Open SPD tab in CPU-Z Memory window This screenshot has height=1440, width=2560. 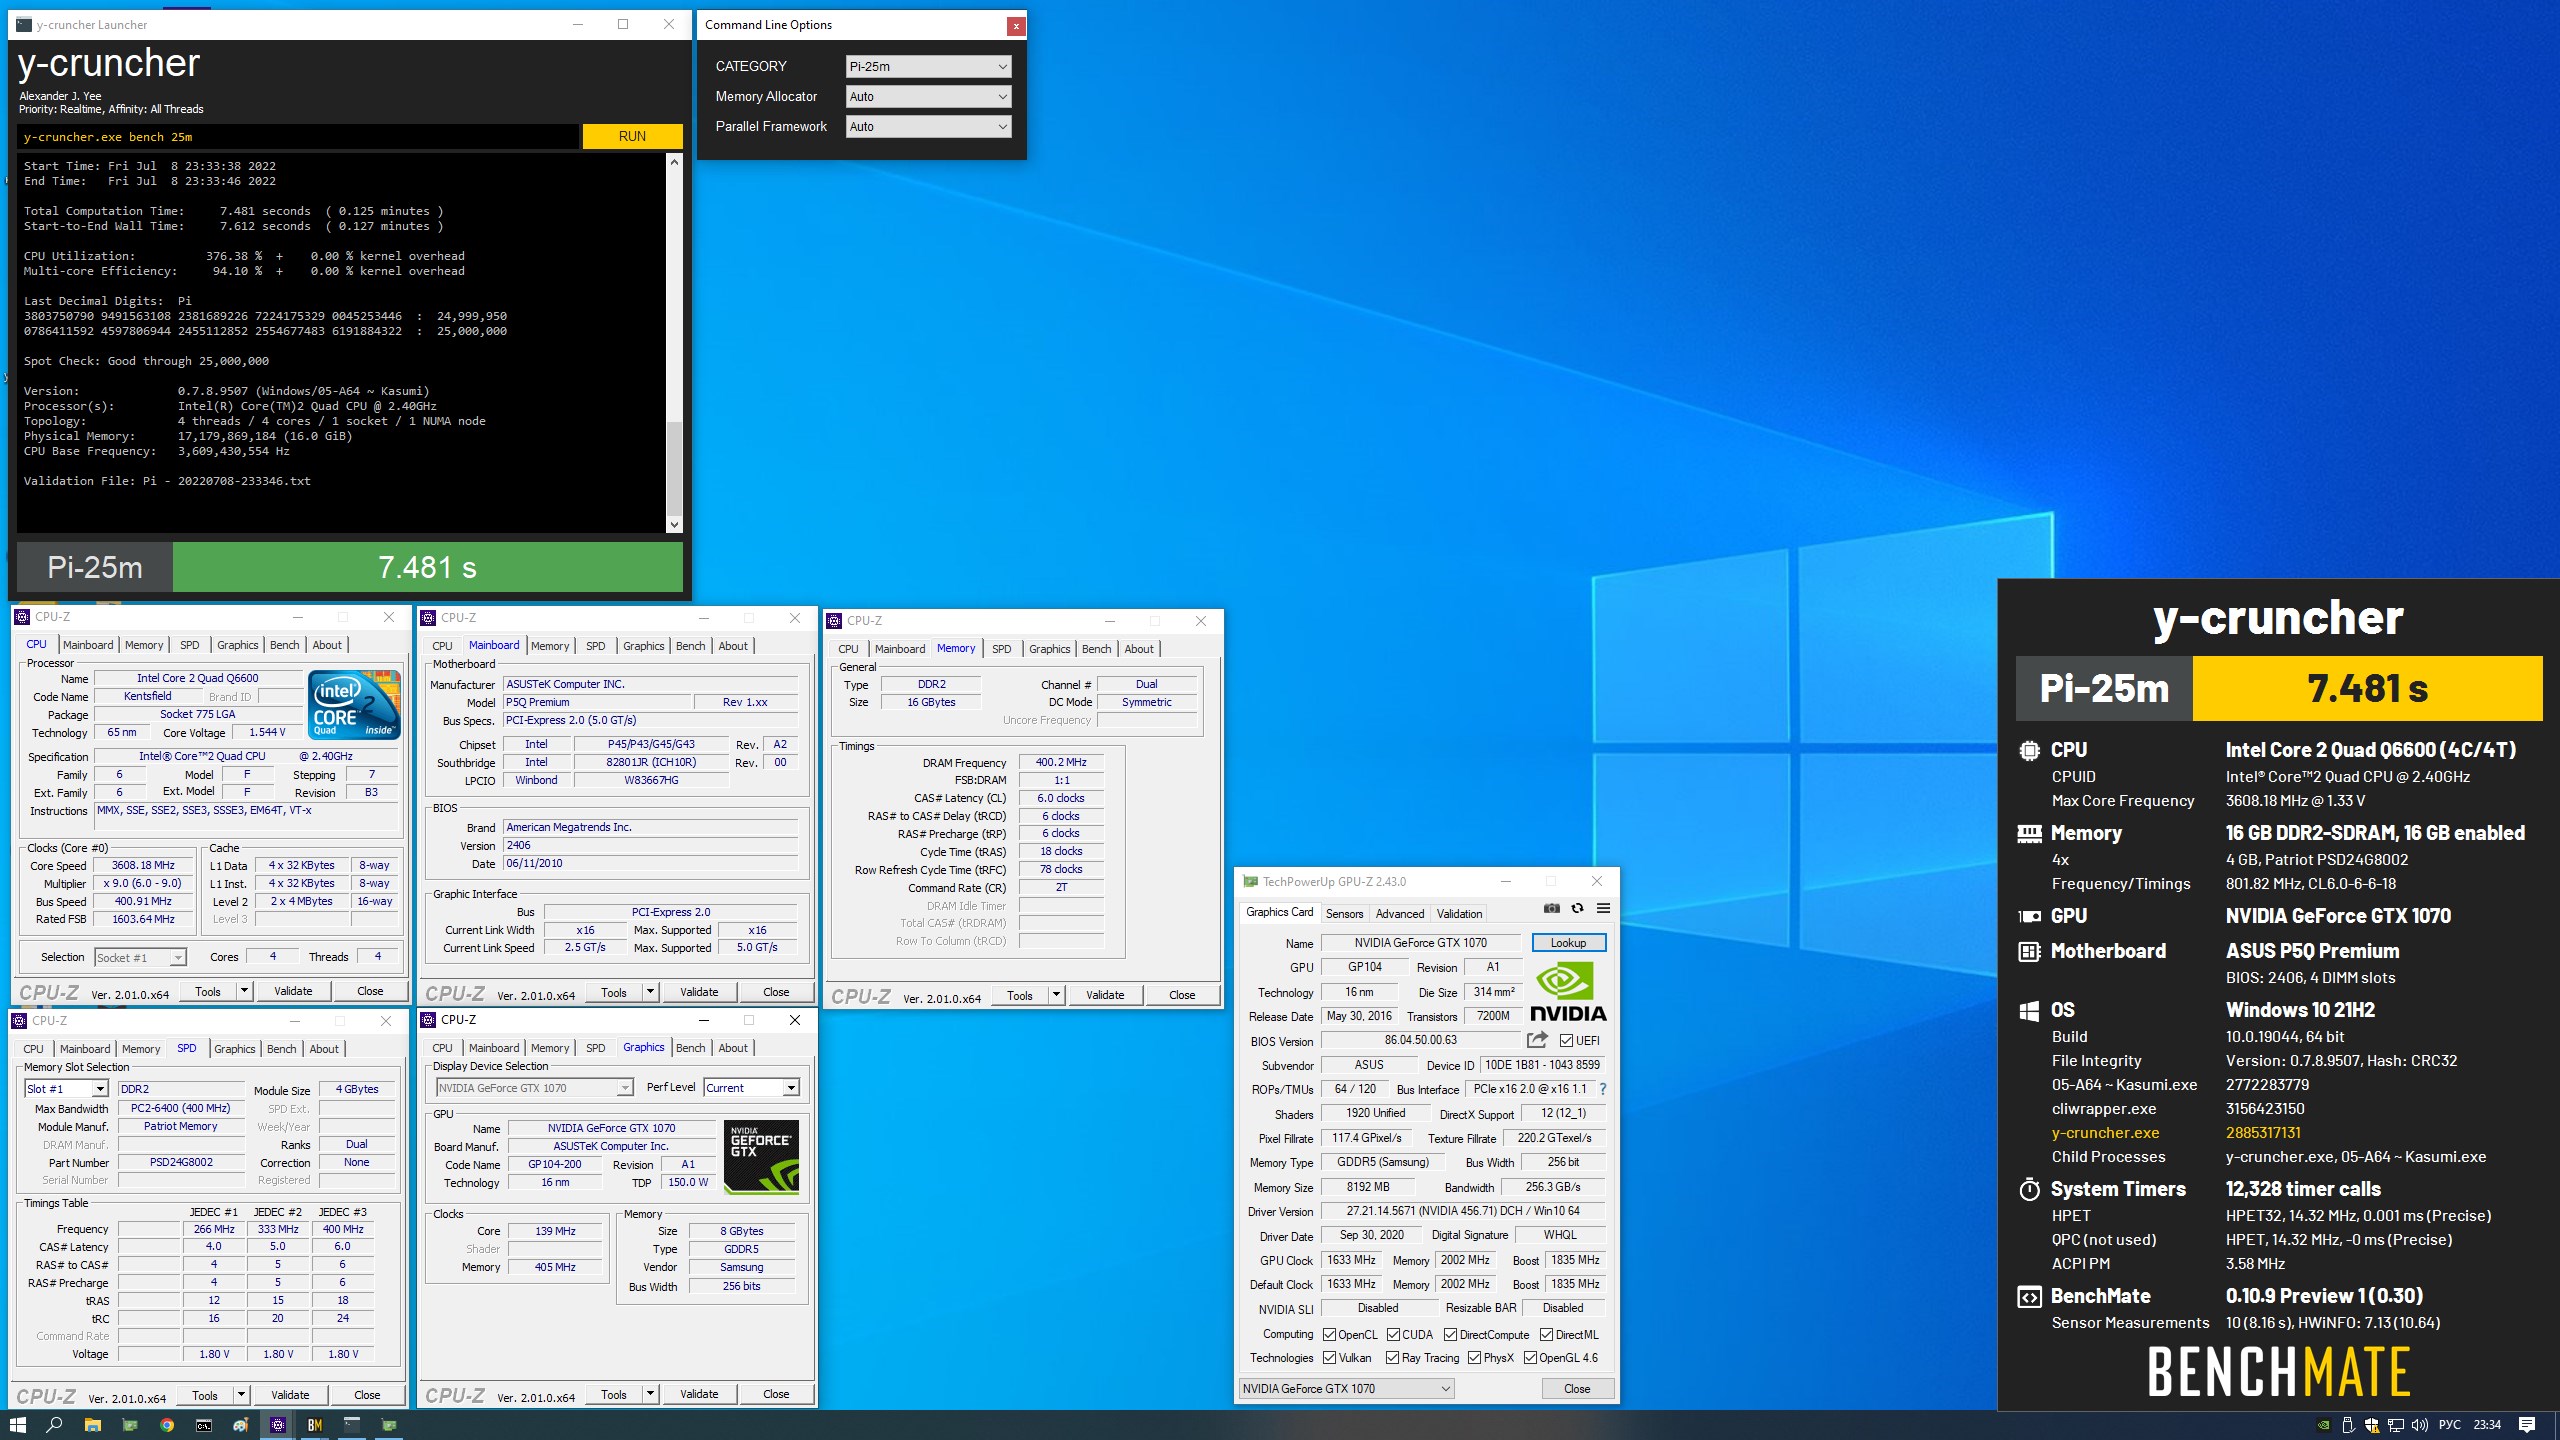1001,649
